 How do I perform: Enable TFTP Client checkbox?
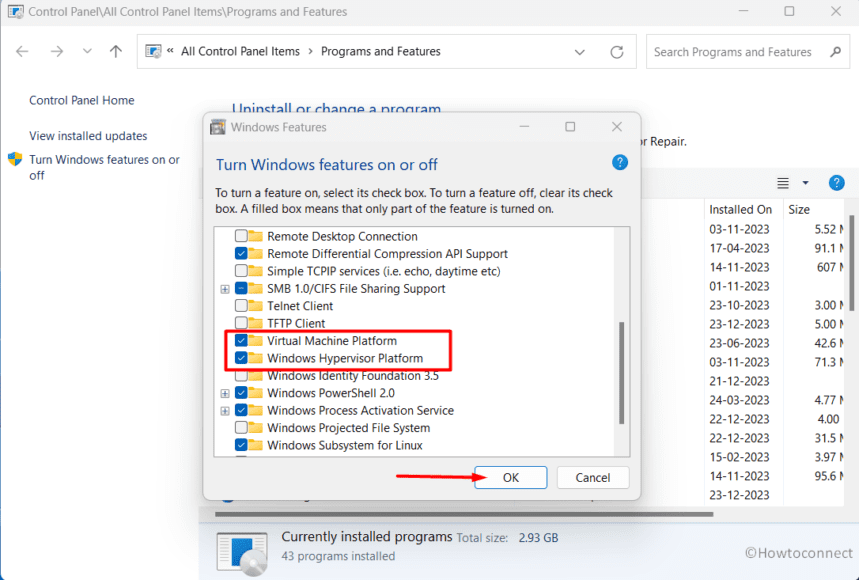241,323
